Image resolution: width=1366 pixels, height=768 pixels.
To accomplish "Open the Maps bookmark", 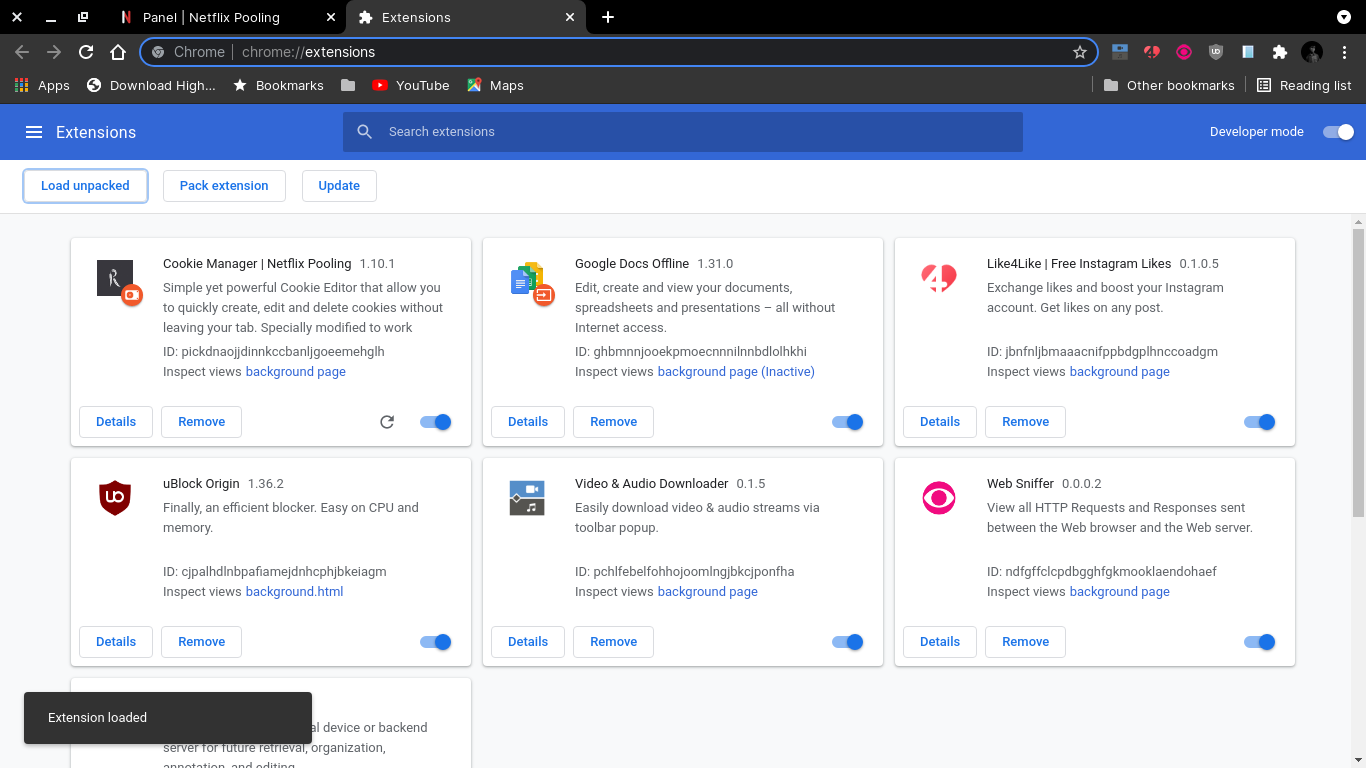I will tap(495, 85).
